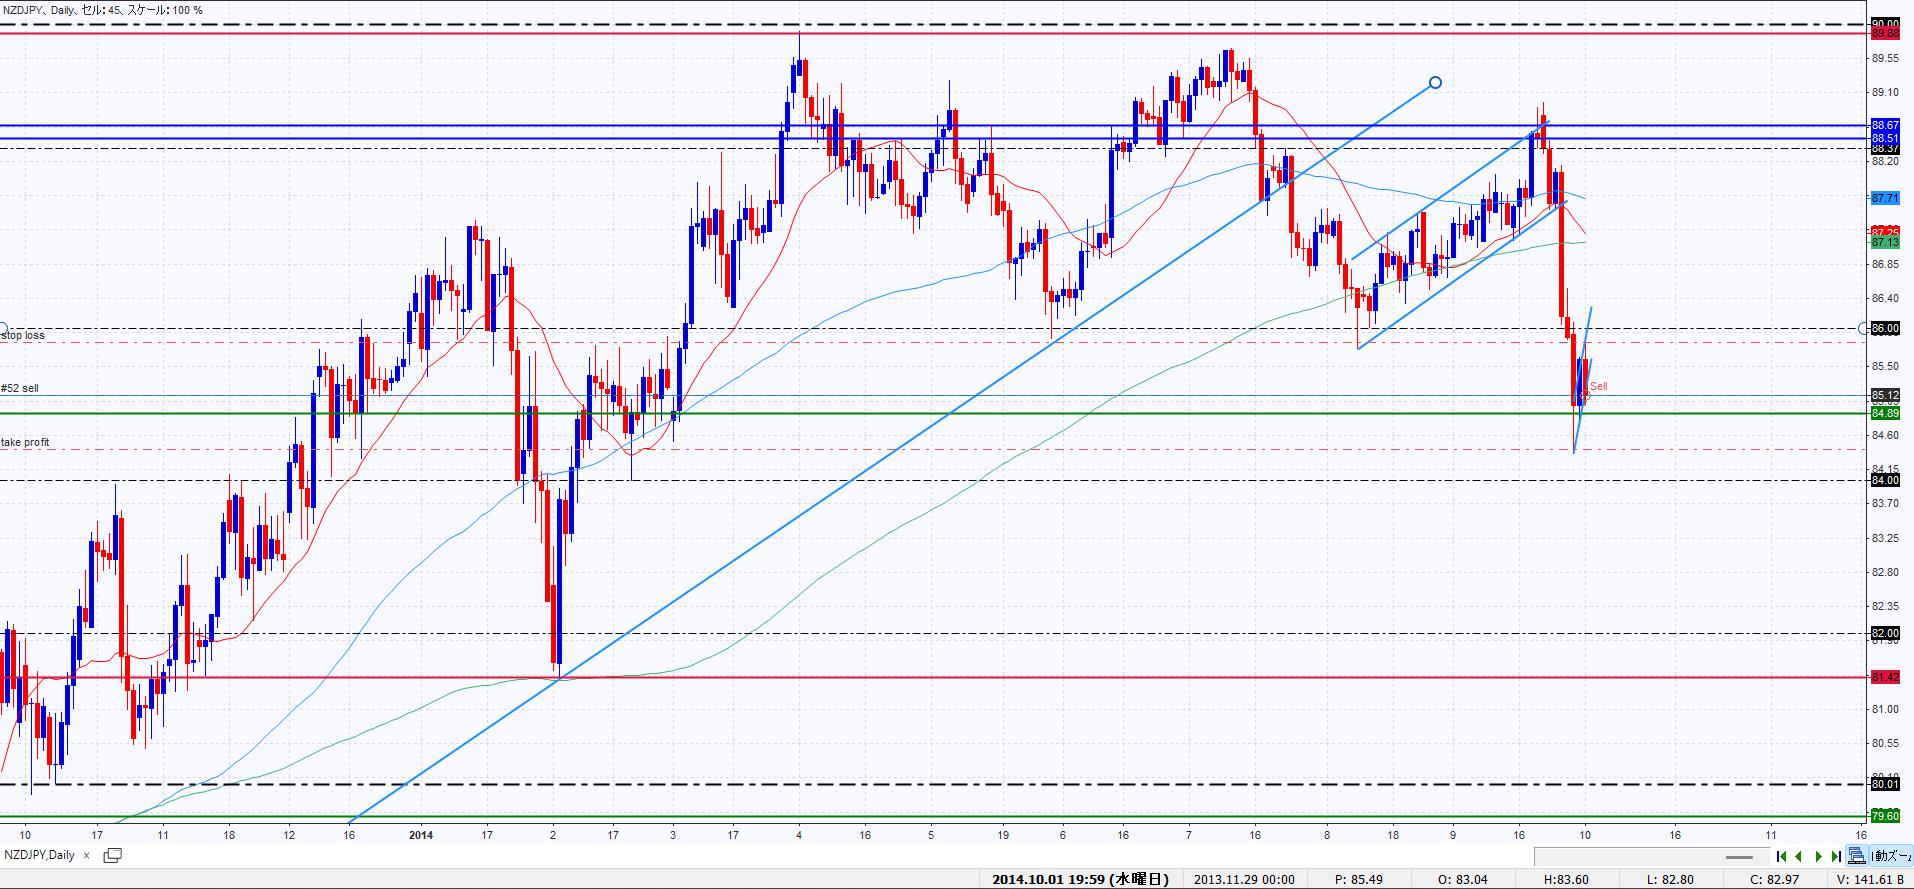Click the blue 88.67 price tag

(1885, 125)
